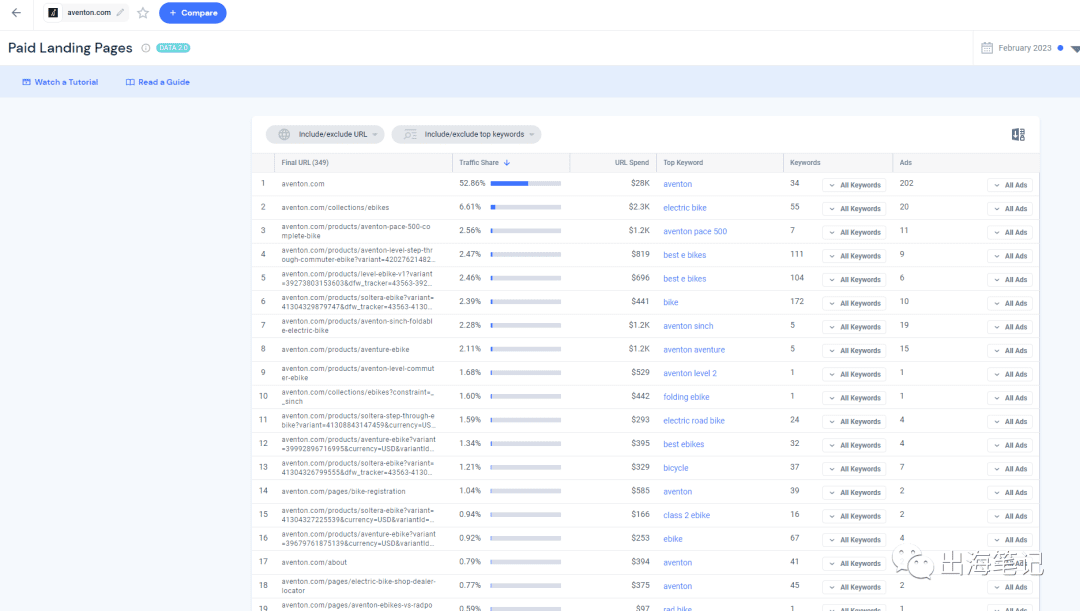Screen dimensions: 1080x611
Task: Open the Paid Landing Pages info icon
Action: click(145, 48)
